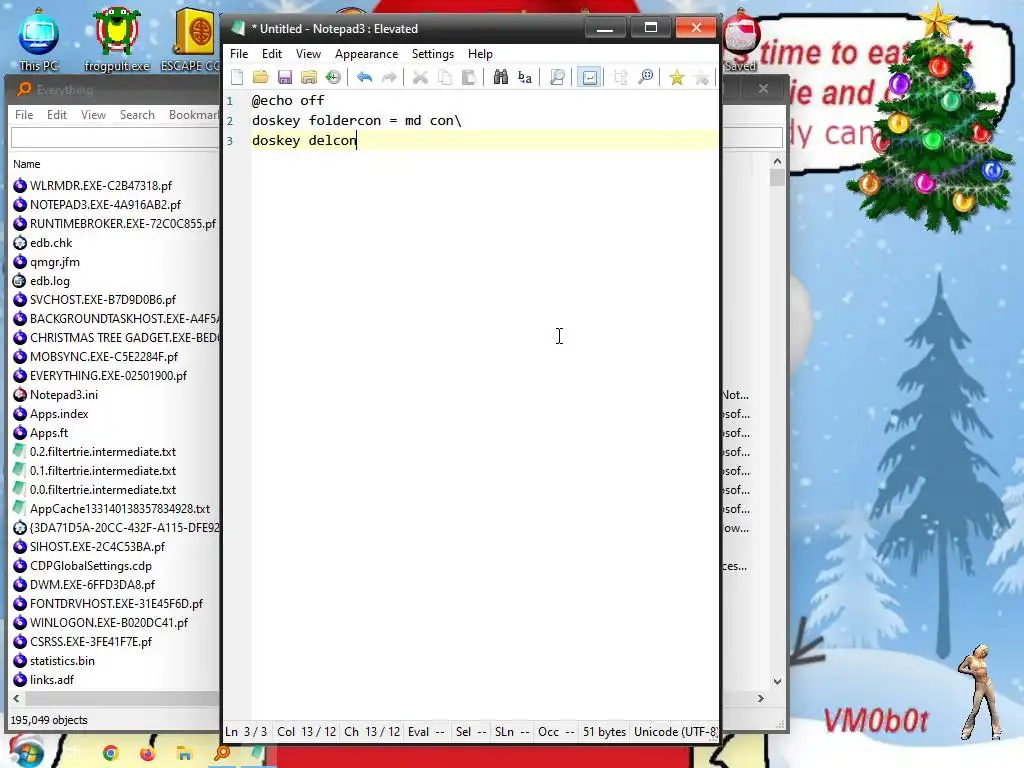Click the Add to Favorites grayed star icon
This screenshot has height=768, width=1024.
[x=701, y=77]
